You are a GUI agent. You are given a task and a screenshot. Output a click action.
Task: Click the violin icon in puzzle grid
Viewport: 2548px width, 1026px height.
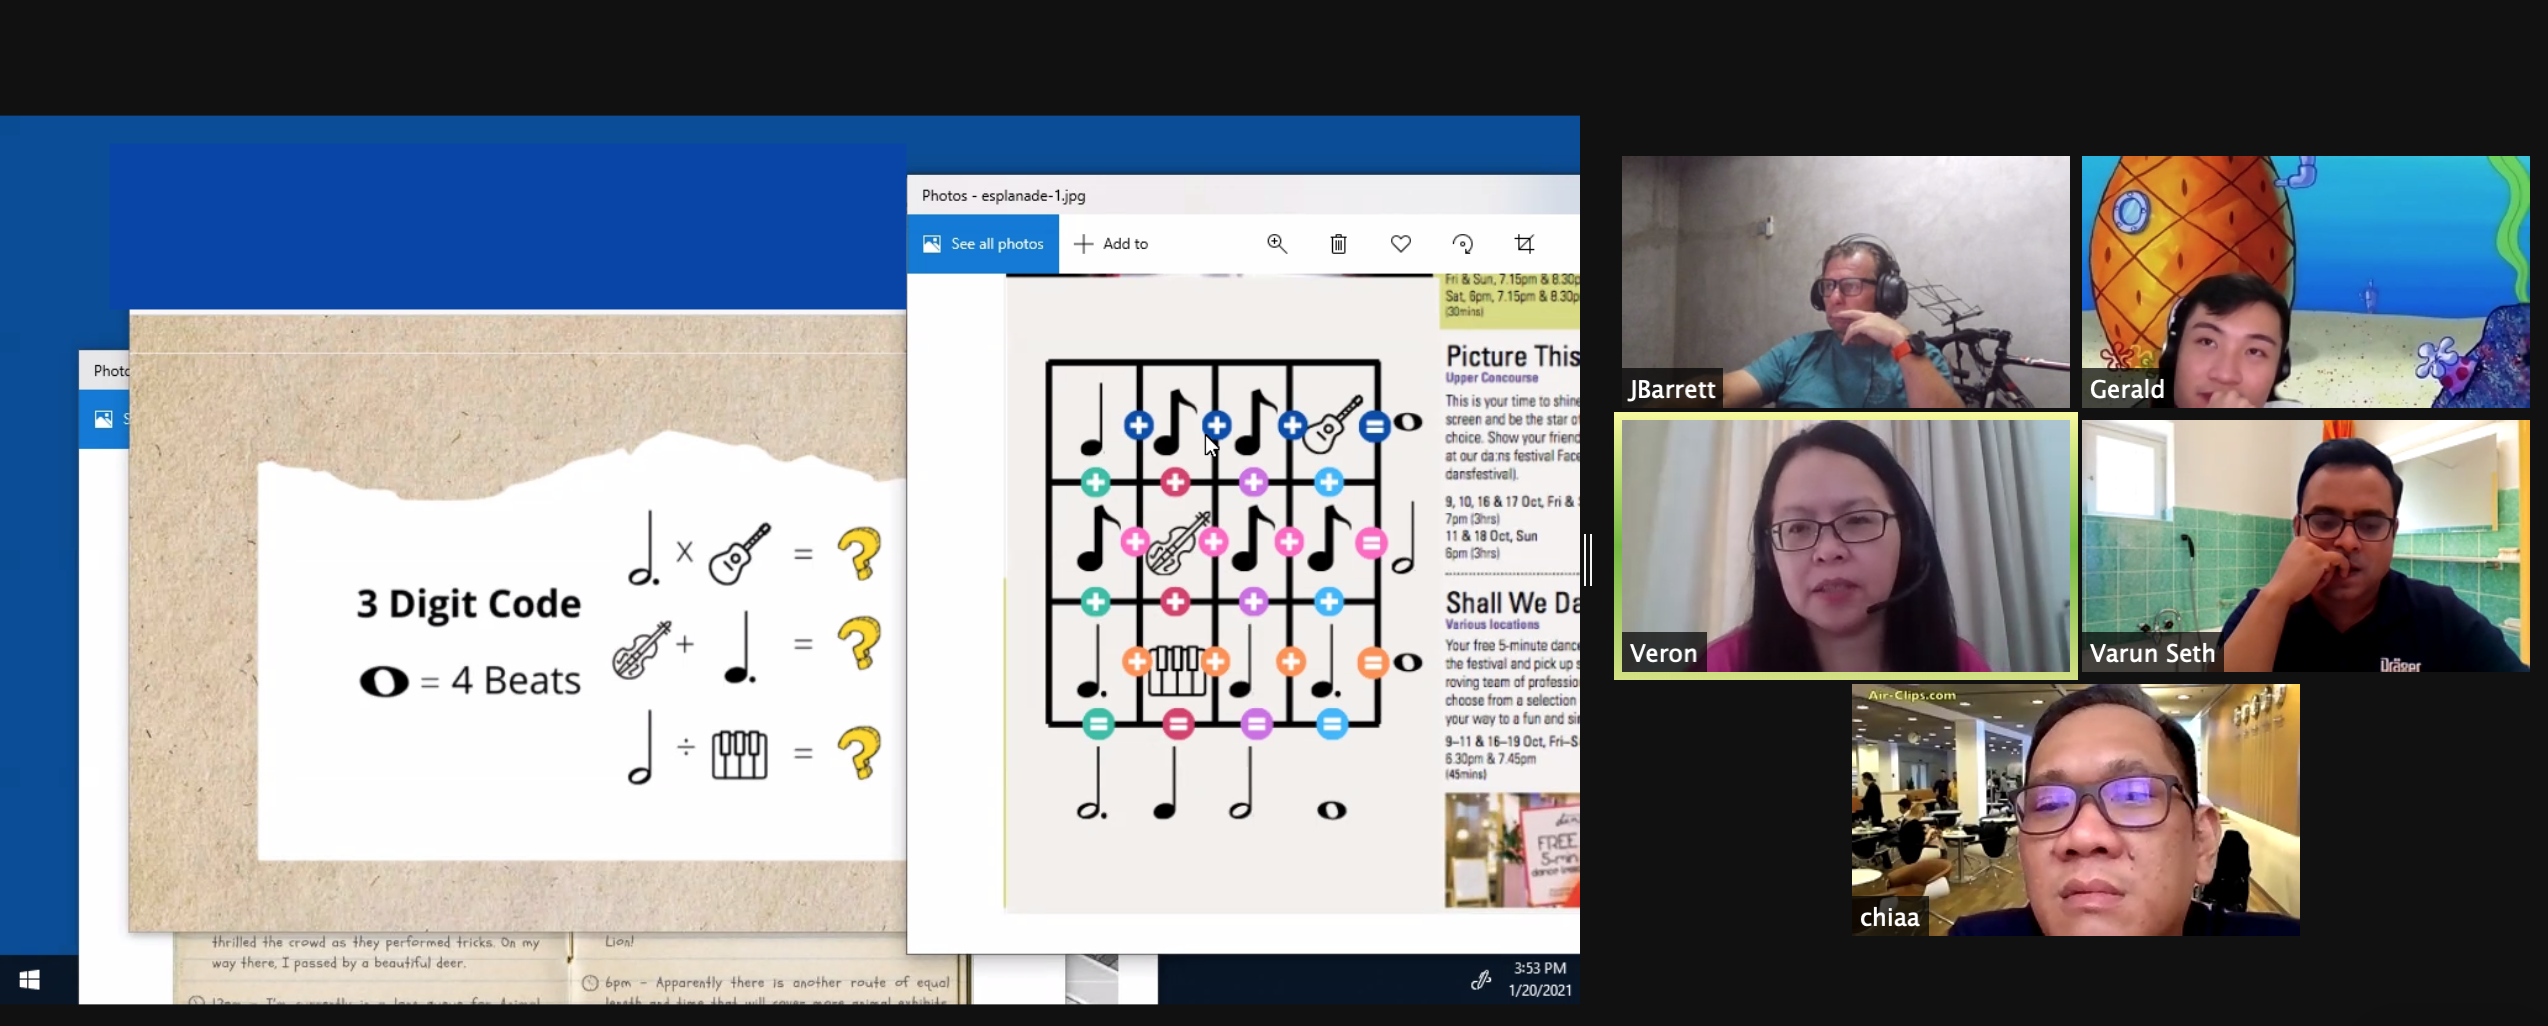click(x=1176, y=543)
